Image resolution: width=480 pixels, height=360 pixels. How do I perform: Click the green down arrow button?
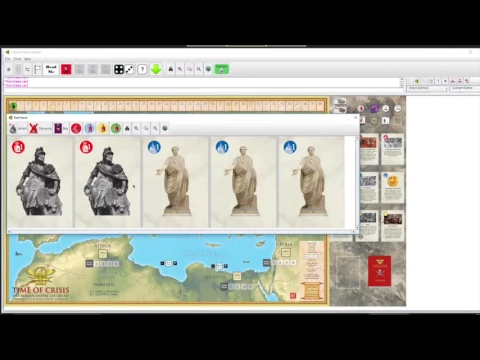tap(156, 69)
